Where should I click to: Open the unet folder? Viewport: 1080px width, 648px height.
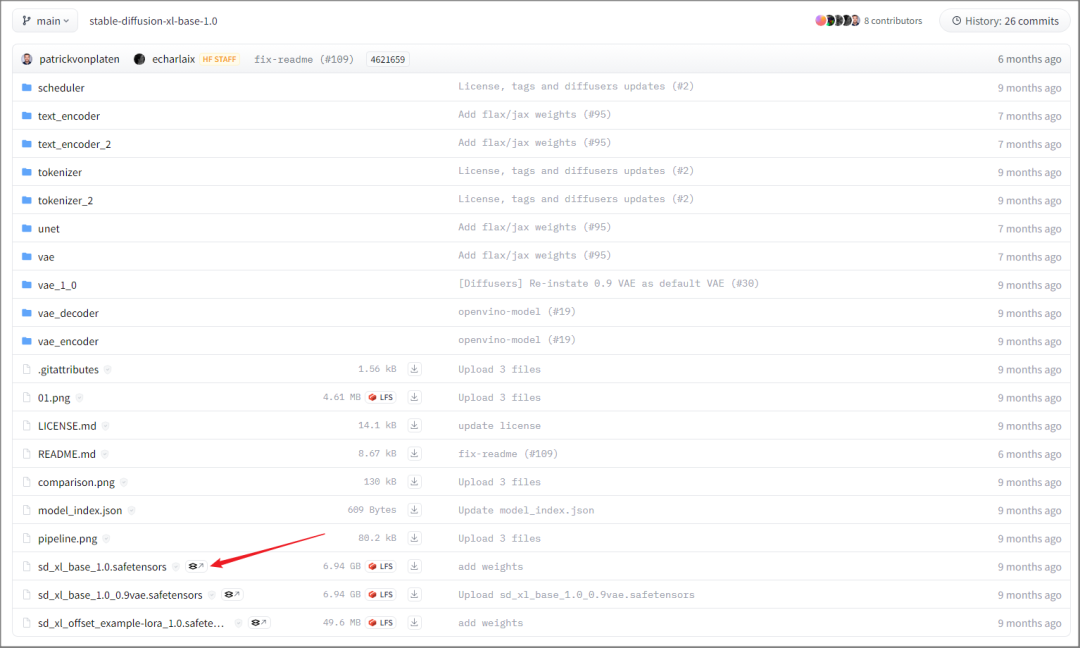pos(49,229)
